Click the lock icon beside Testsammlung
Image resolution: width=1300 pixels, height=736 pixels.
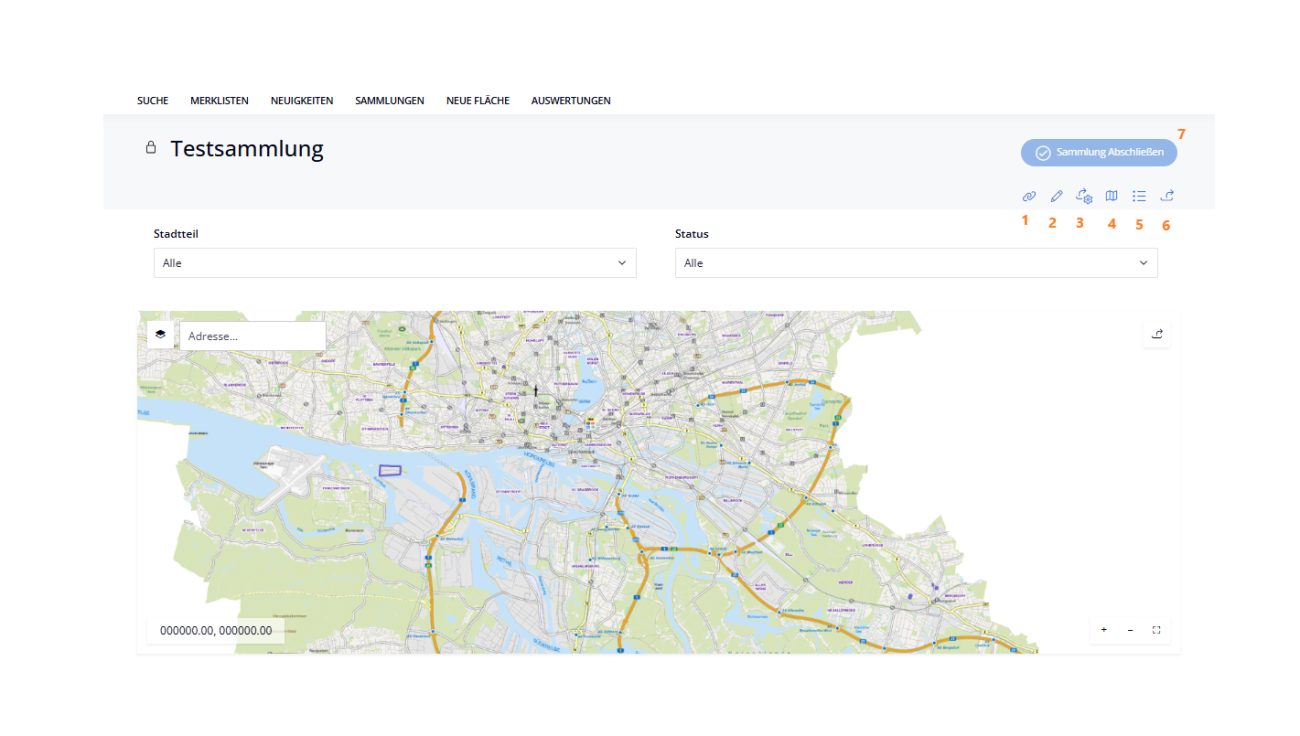(151, 147)
